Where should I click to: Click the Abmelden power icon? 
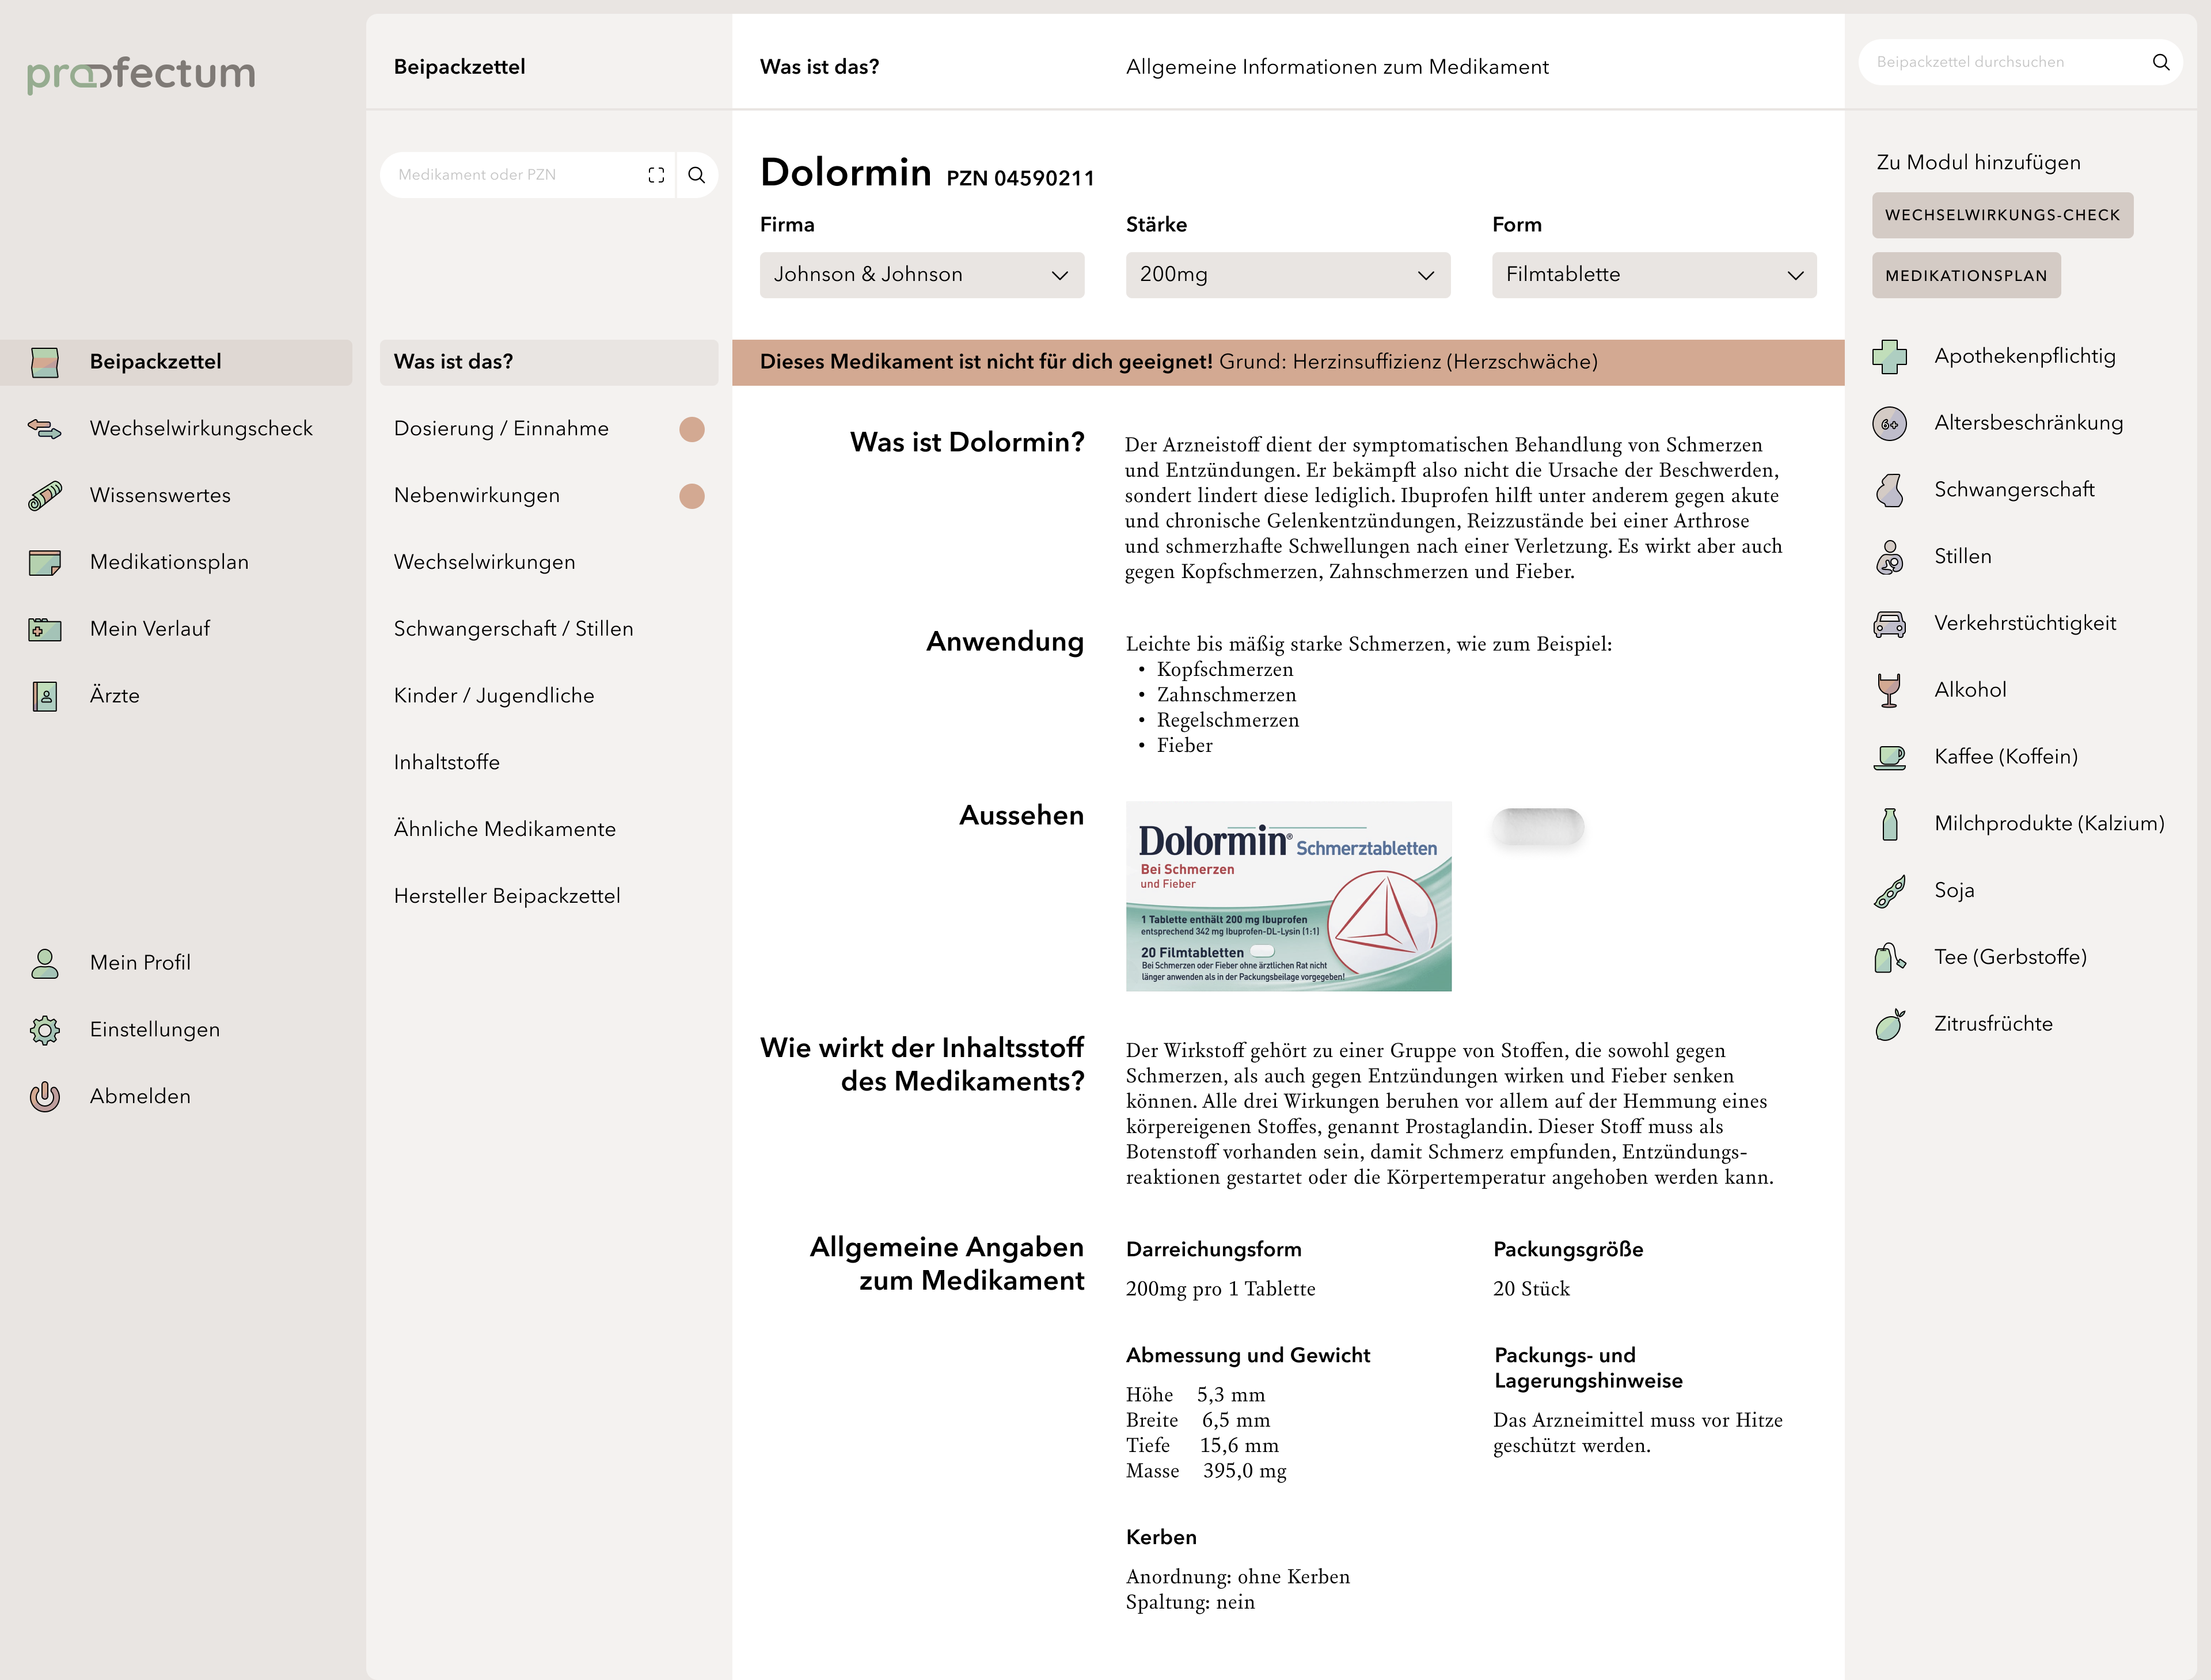coord(44,1097)
